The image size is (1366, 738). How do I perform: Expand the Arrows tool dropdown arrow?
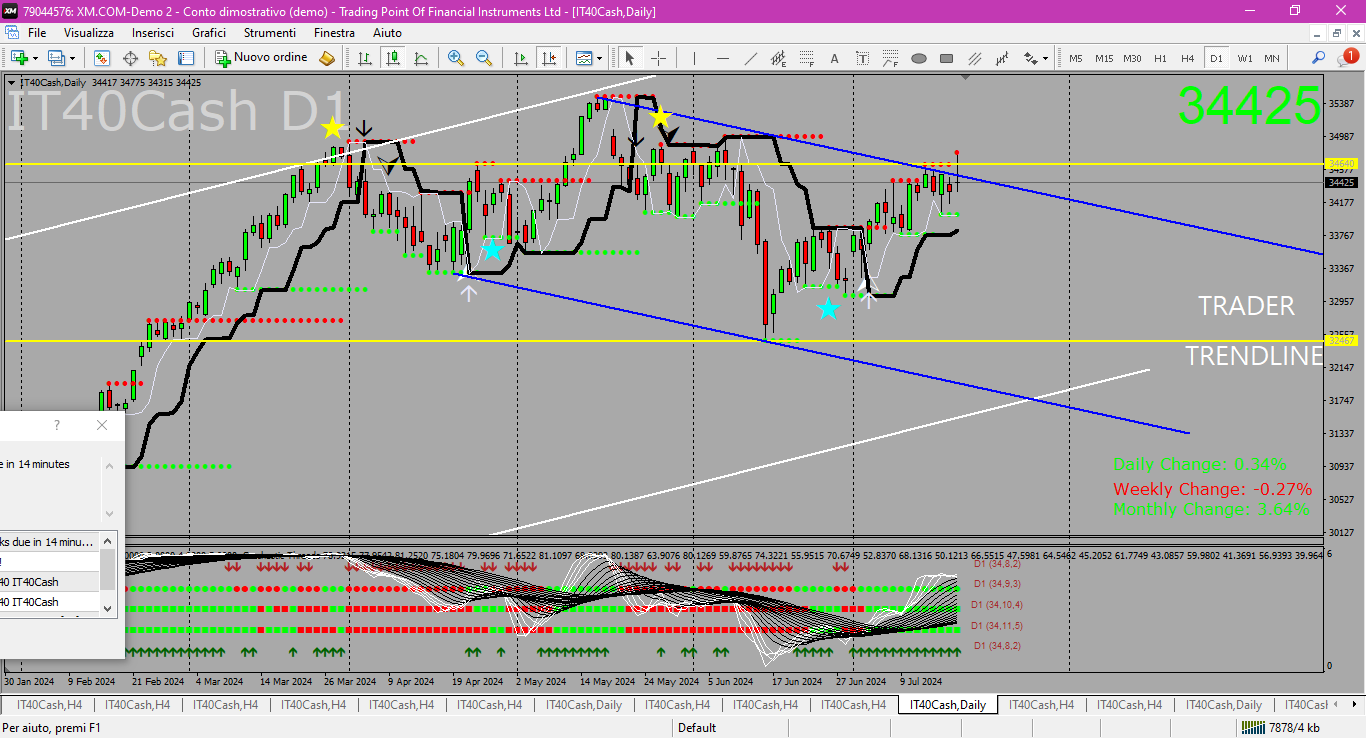coord(1046,58)
